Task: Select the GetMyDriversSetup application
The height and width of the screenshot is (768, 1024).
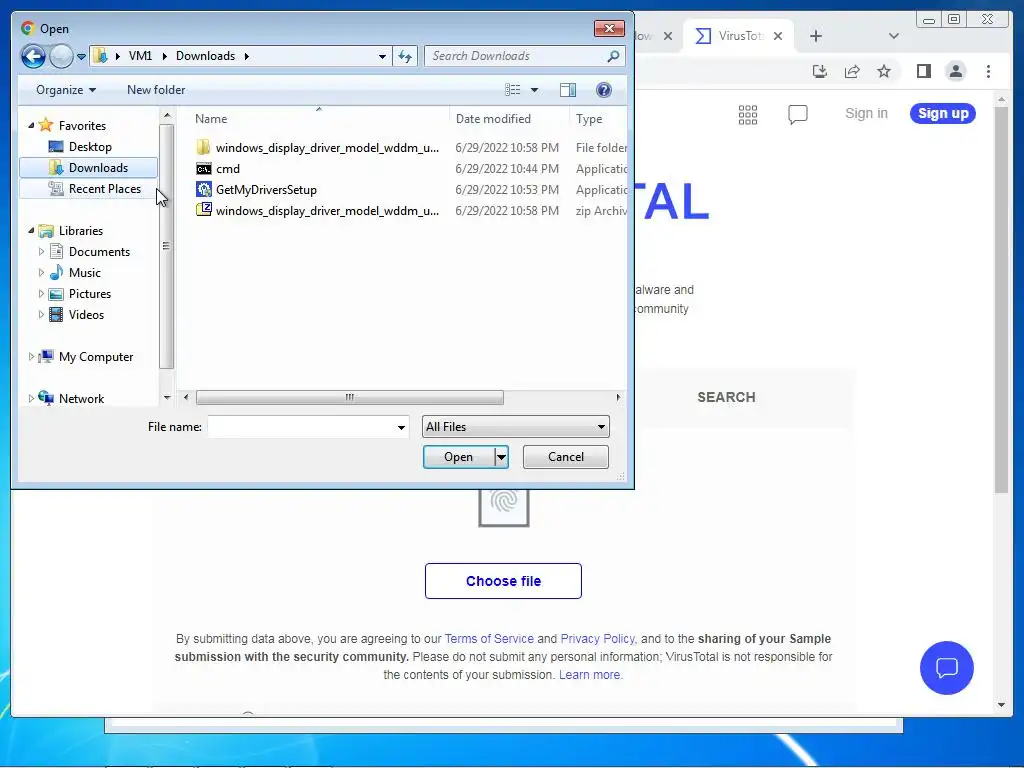Action: point(257,189)
